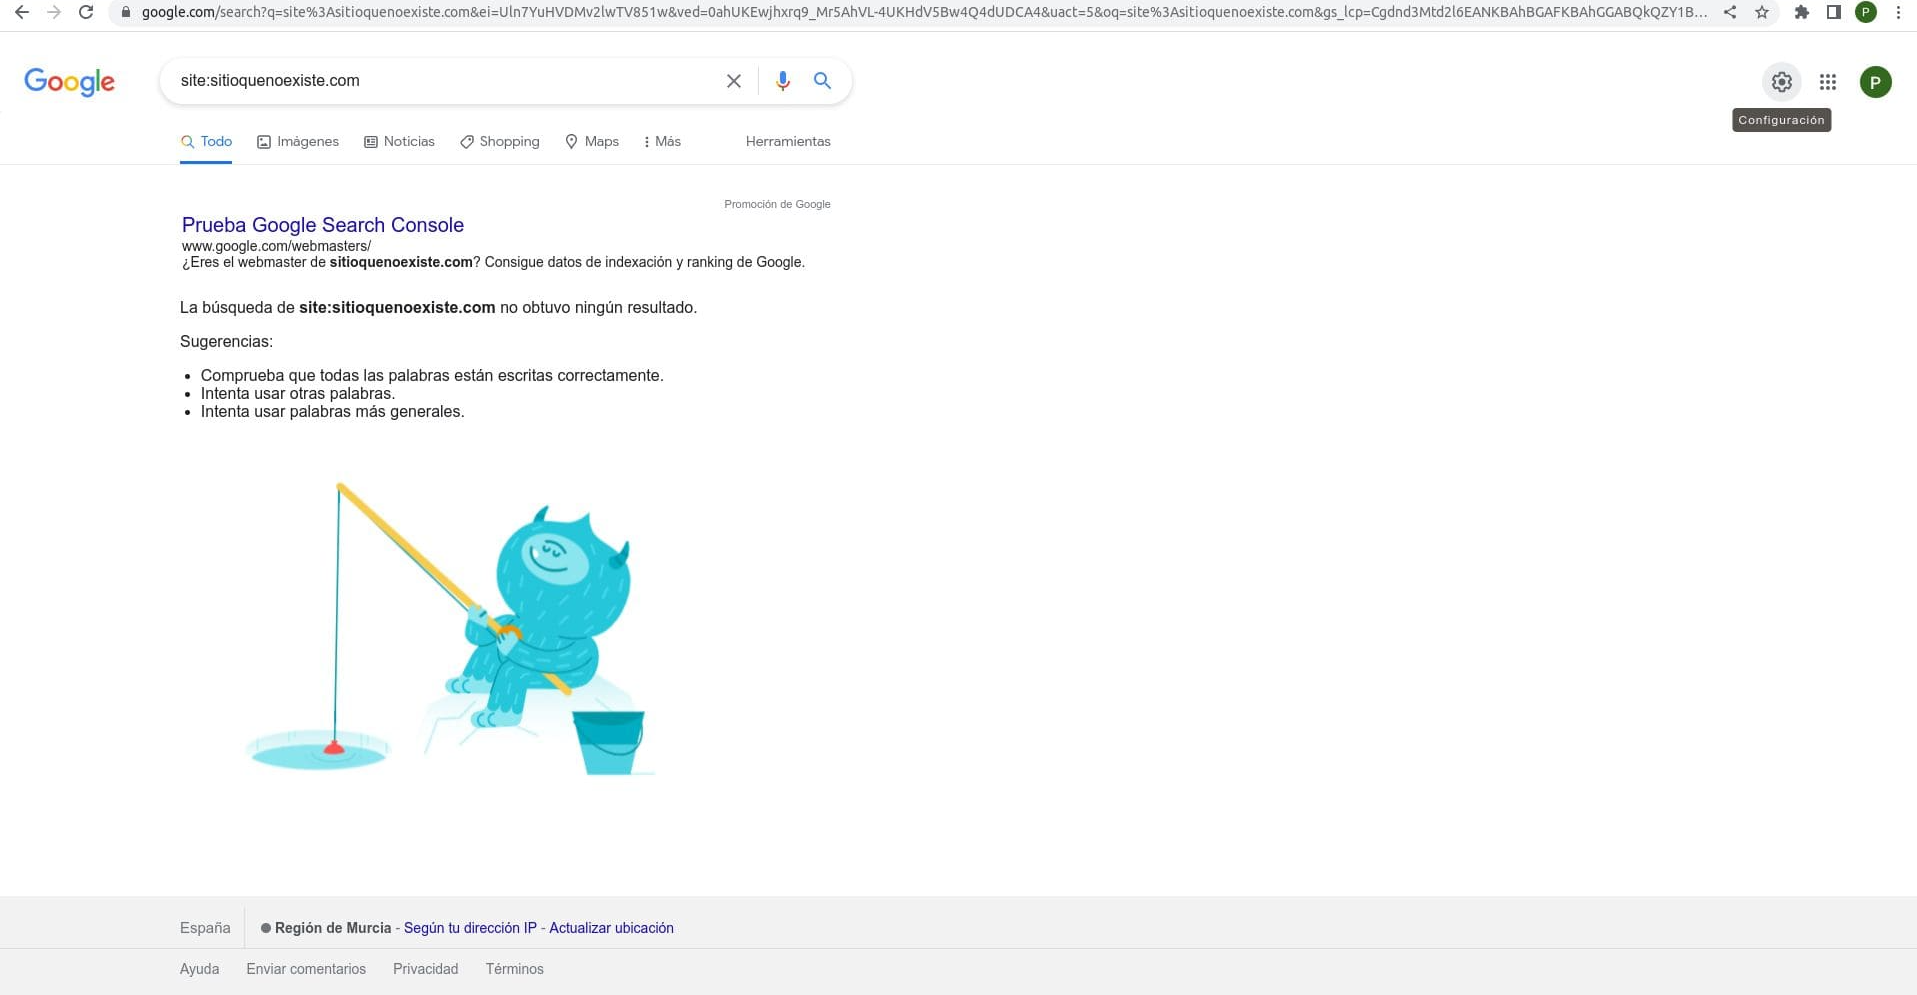Start voice search with microphone icon
The width and height of the screenshot is (1917, 995).
(782, 81)
